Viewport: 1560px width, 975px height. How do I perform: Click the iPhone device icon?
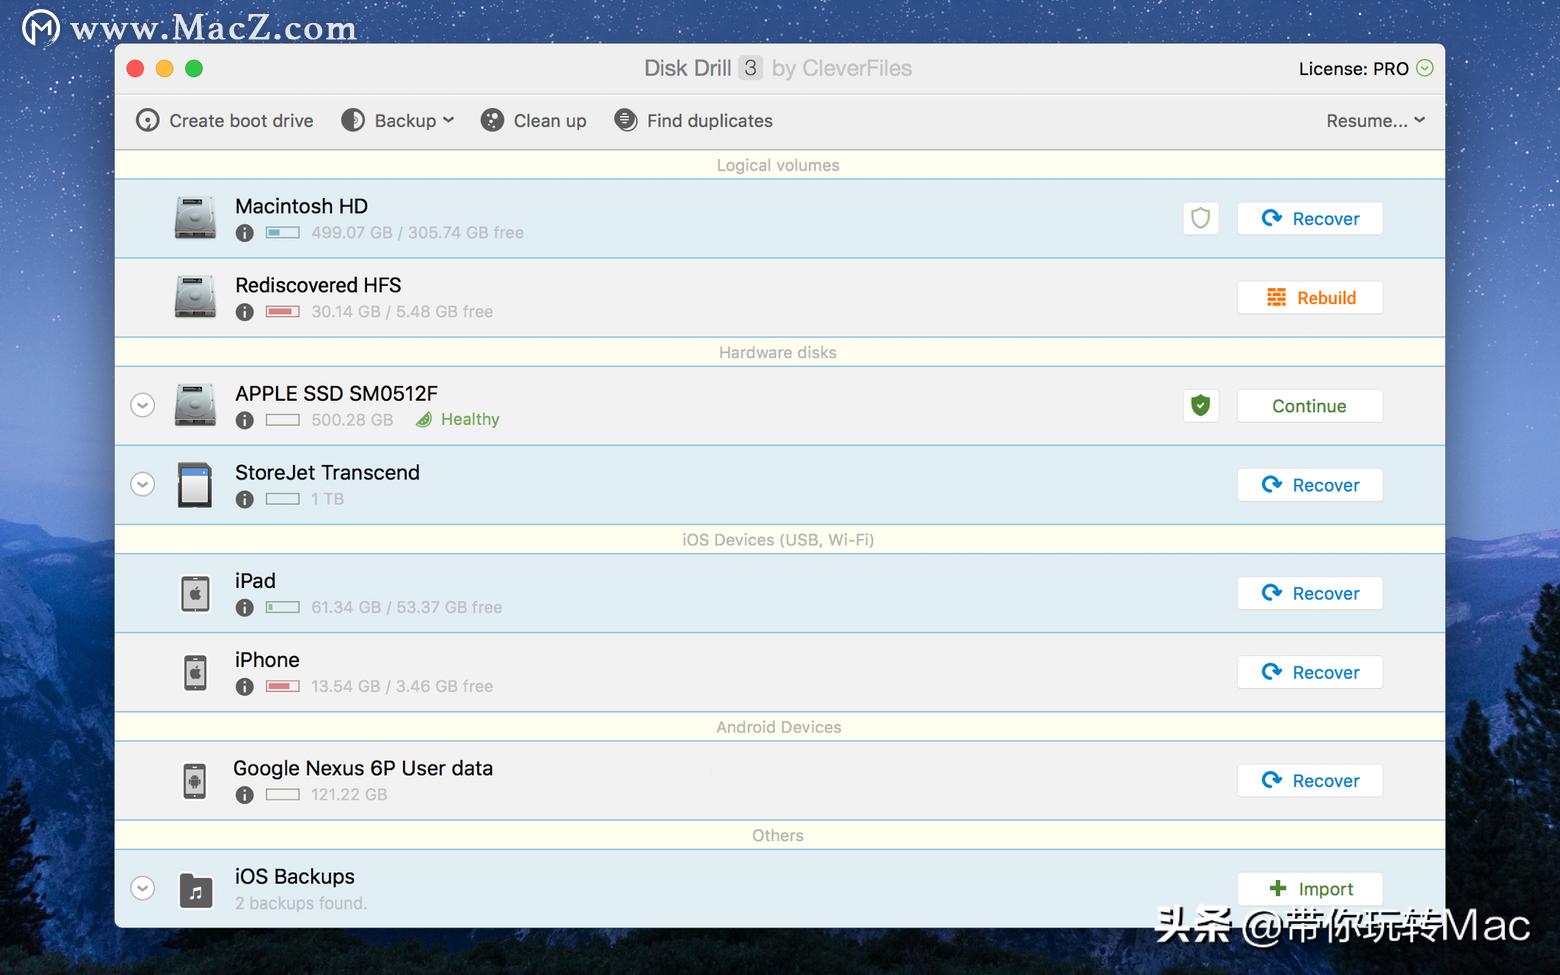pyautogui.click(x=195, y=672)
